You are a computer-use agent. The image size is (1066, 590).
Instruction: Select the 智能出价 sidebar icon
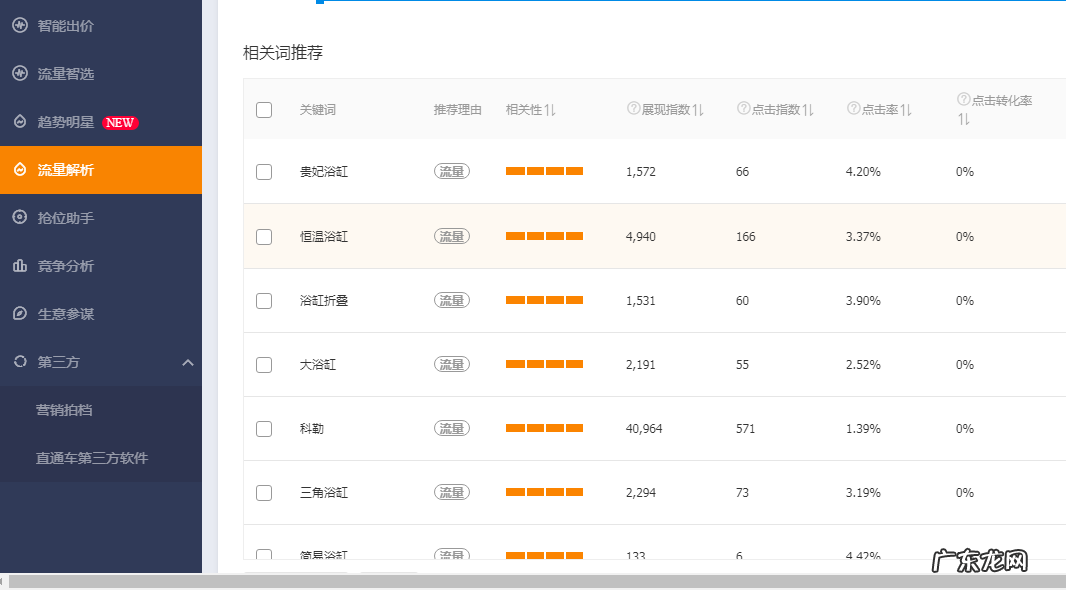(x=18, y=25)
